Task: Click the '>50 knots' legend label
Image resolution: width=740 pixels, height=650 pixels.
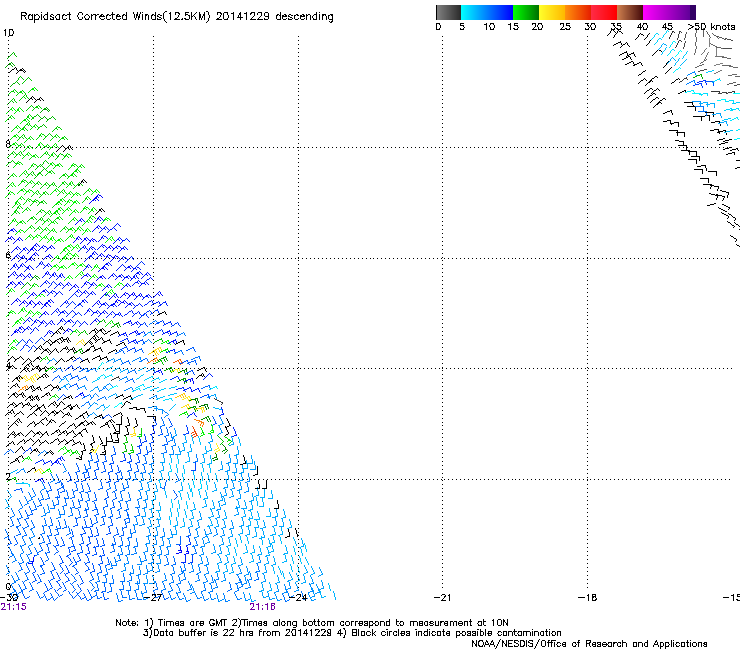Action: (711, 26)
